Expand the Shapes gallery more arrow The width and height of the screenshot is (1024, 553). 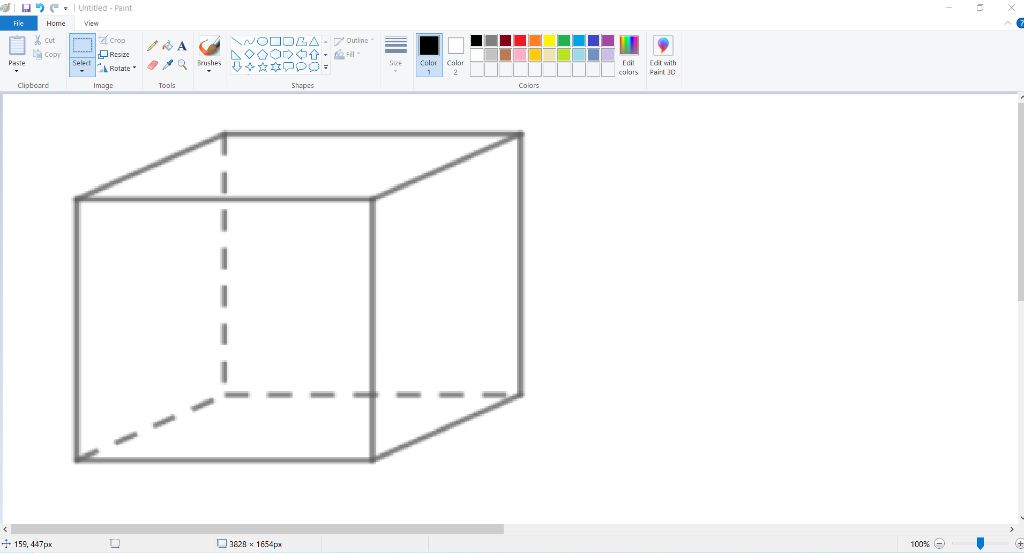(326, 67)
